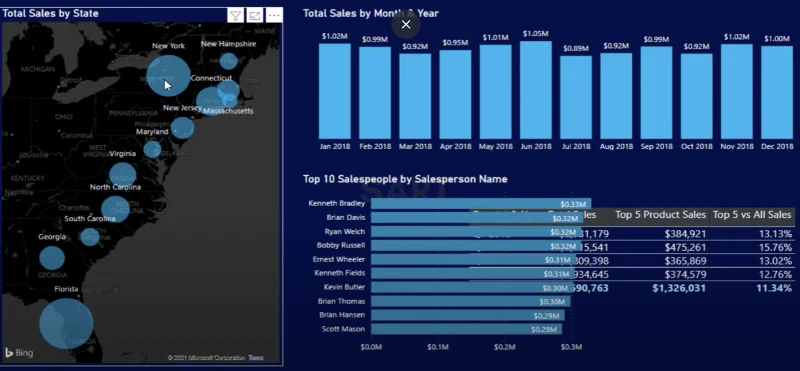
Task: Click the Mar 2018 sales column
Action: (415, 96)
